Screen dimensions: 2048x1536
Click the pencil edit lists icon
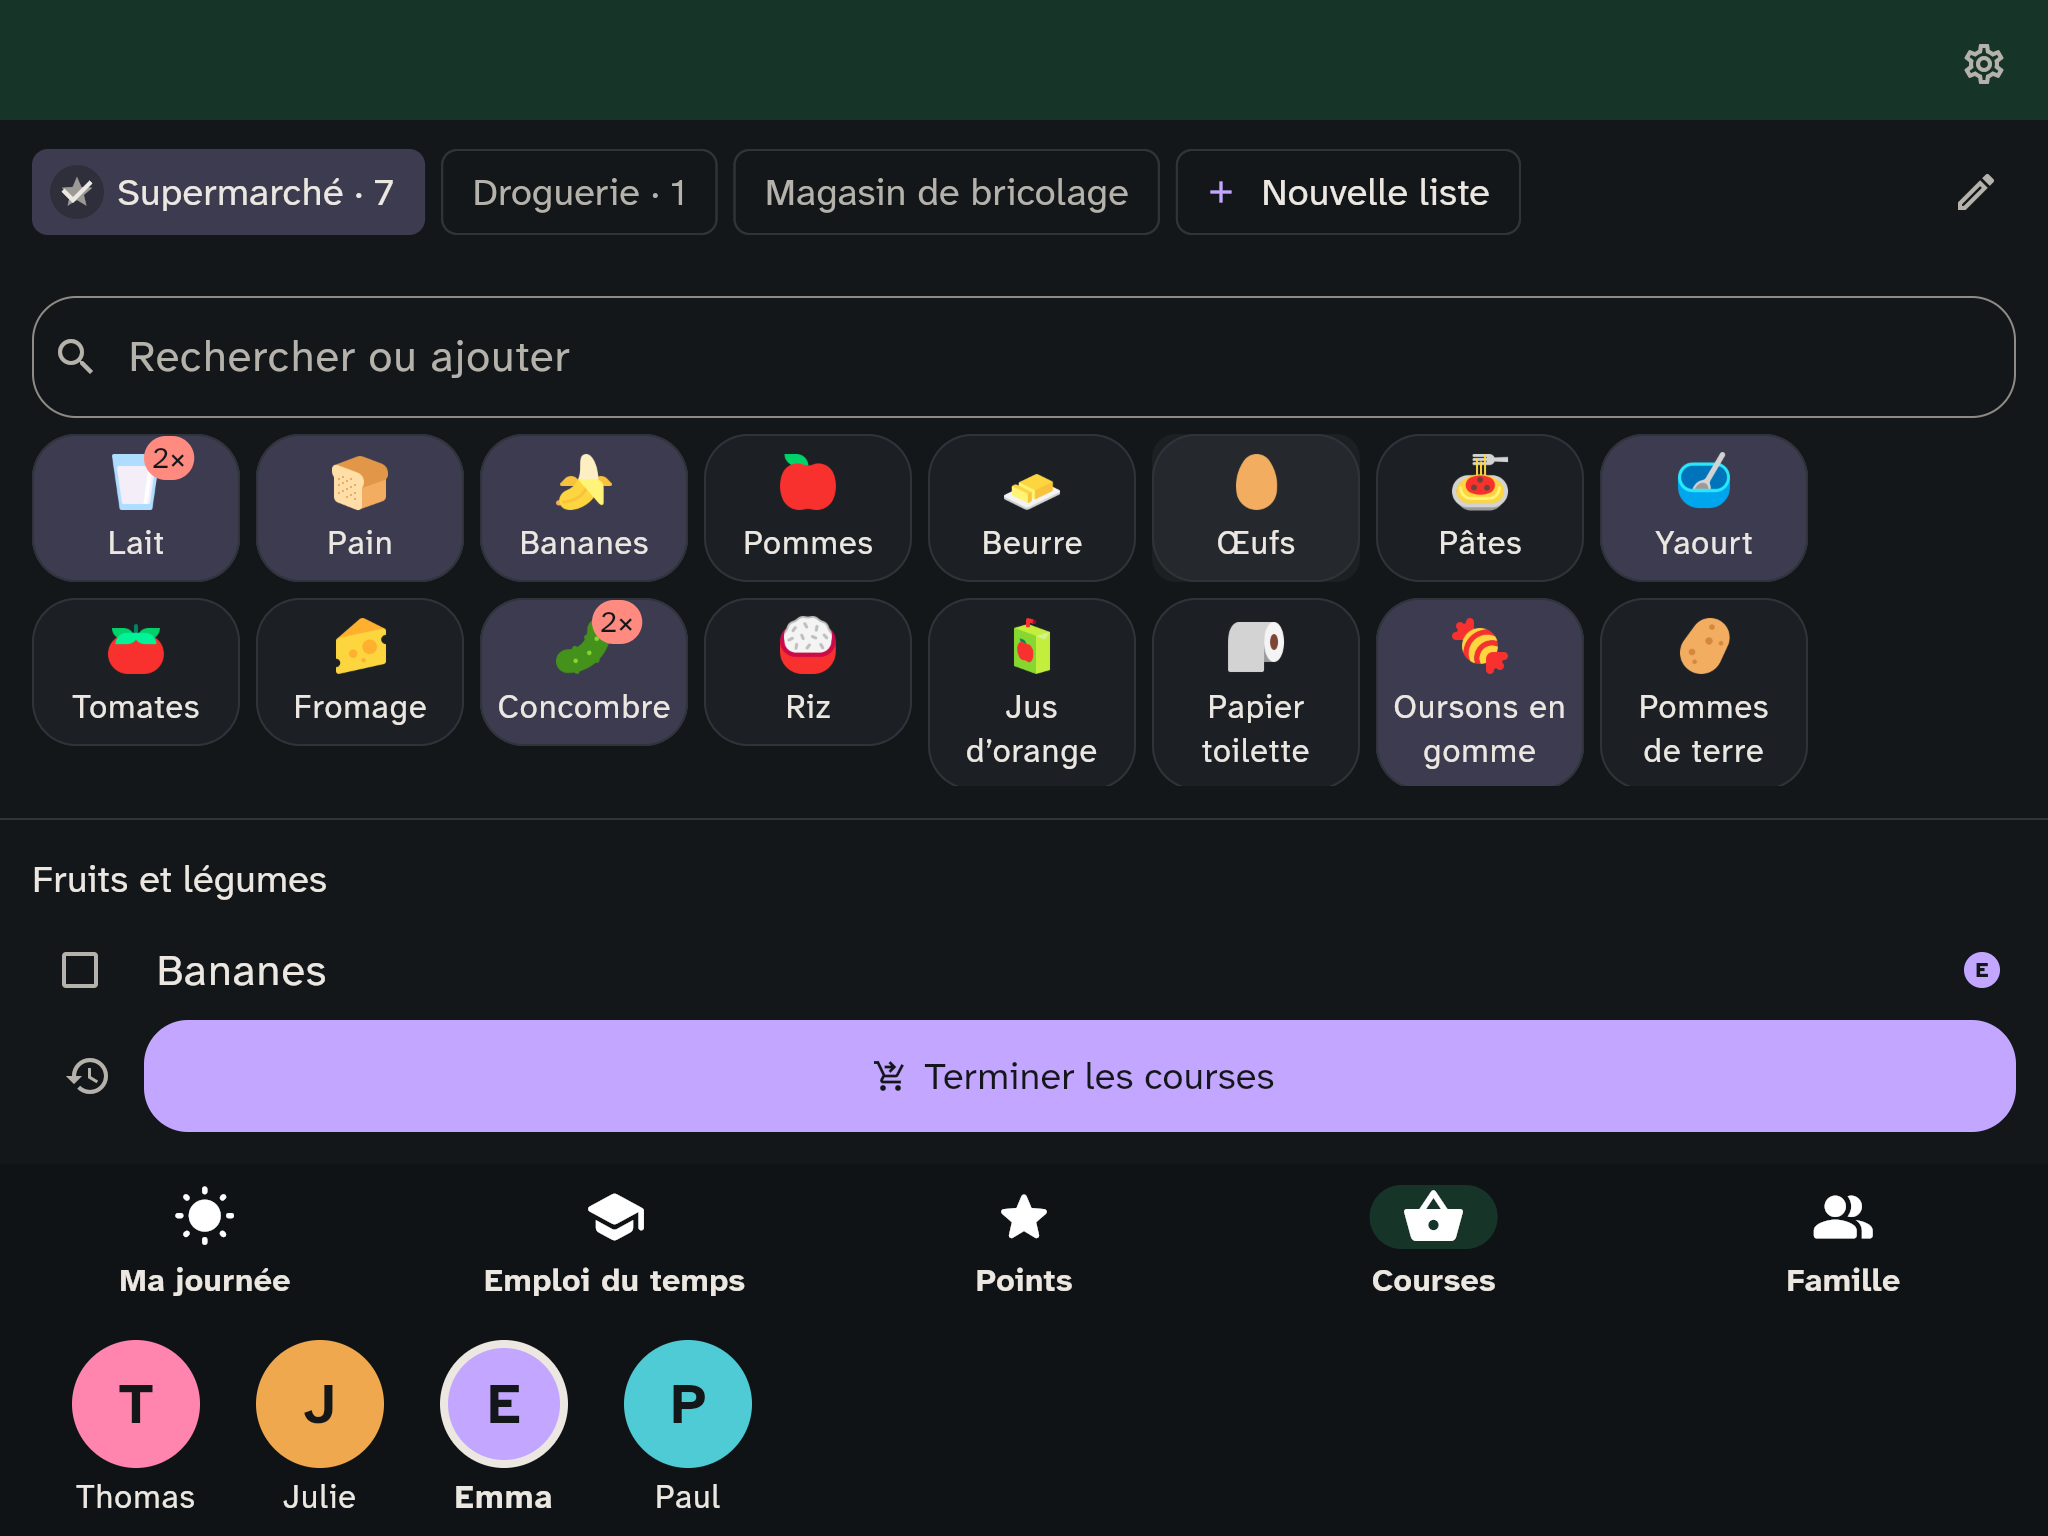tap(1975, 192)
